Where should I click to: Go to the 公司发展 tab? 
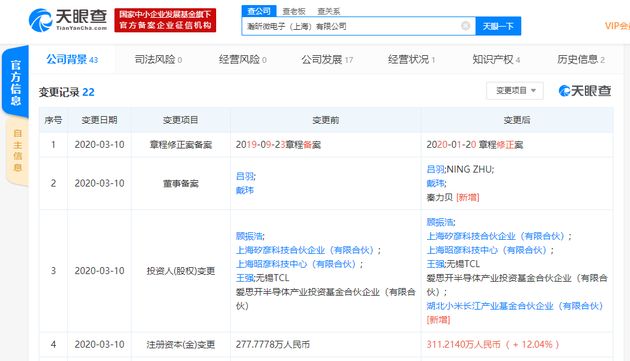(327, 59)
